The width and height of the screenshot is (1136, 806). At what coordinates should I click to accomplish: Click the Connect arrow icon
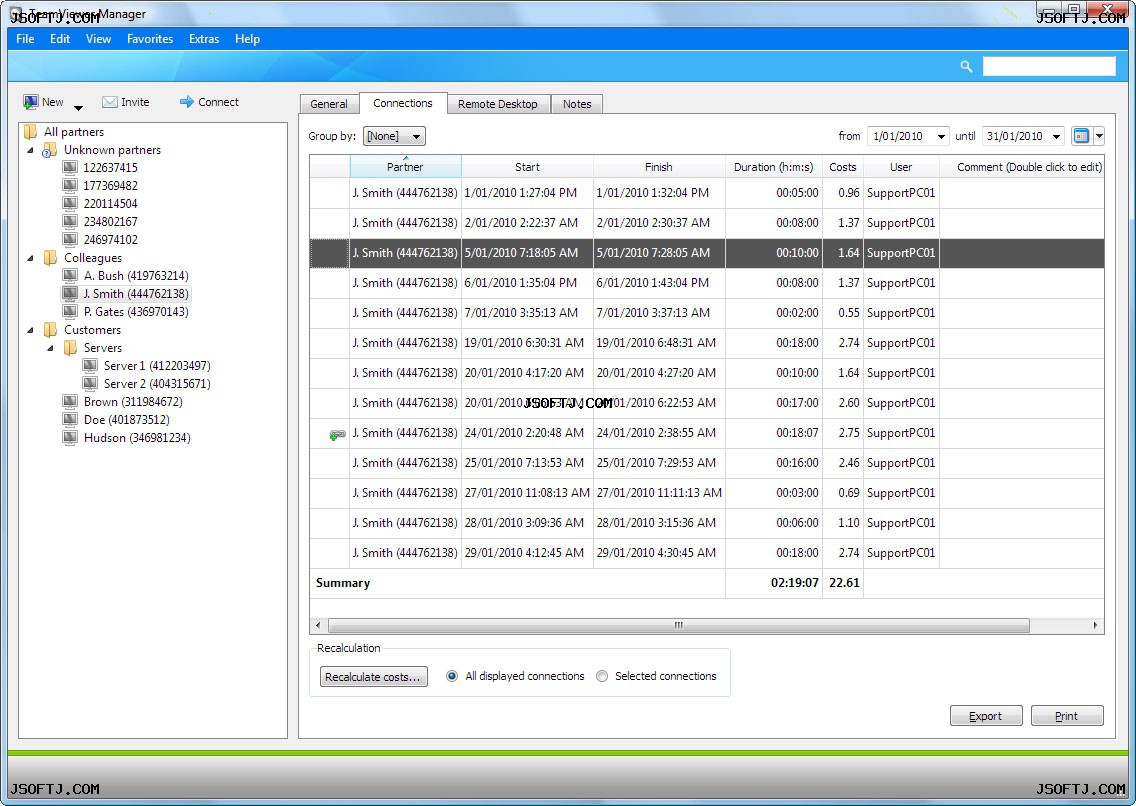point(187,102)
